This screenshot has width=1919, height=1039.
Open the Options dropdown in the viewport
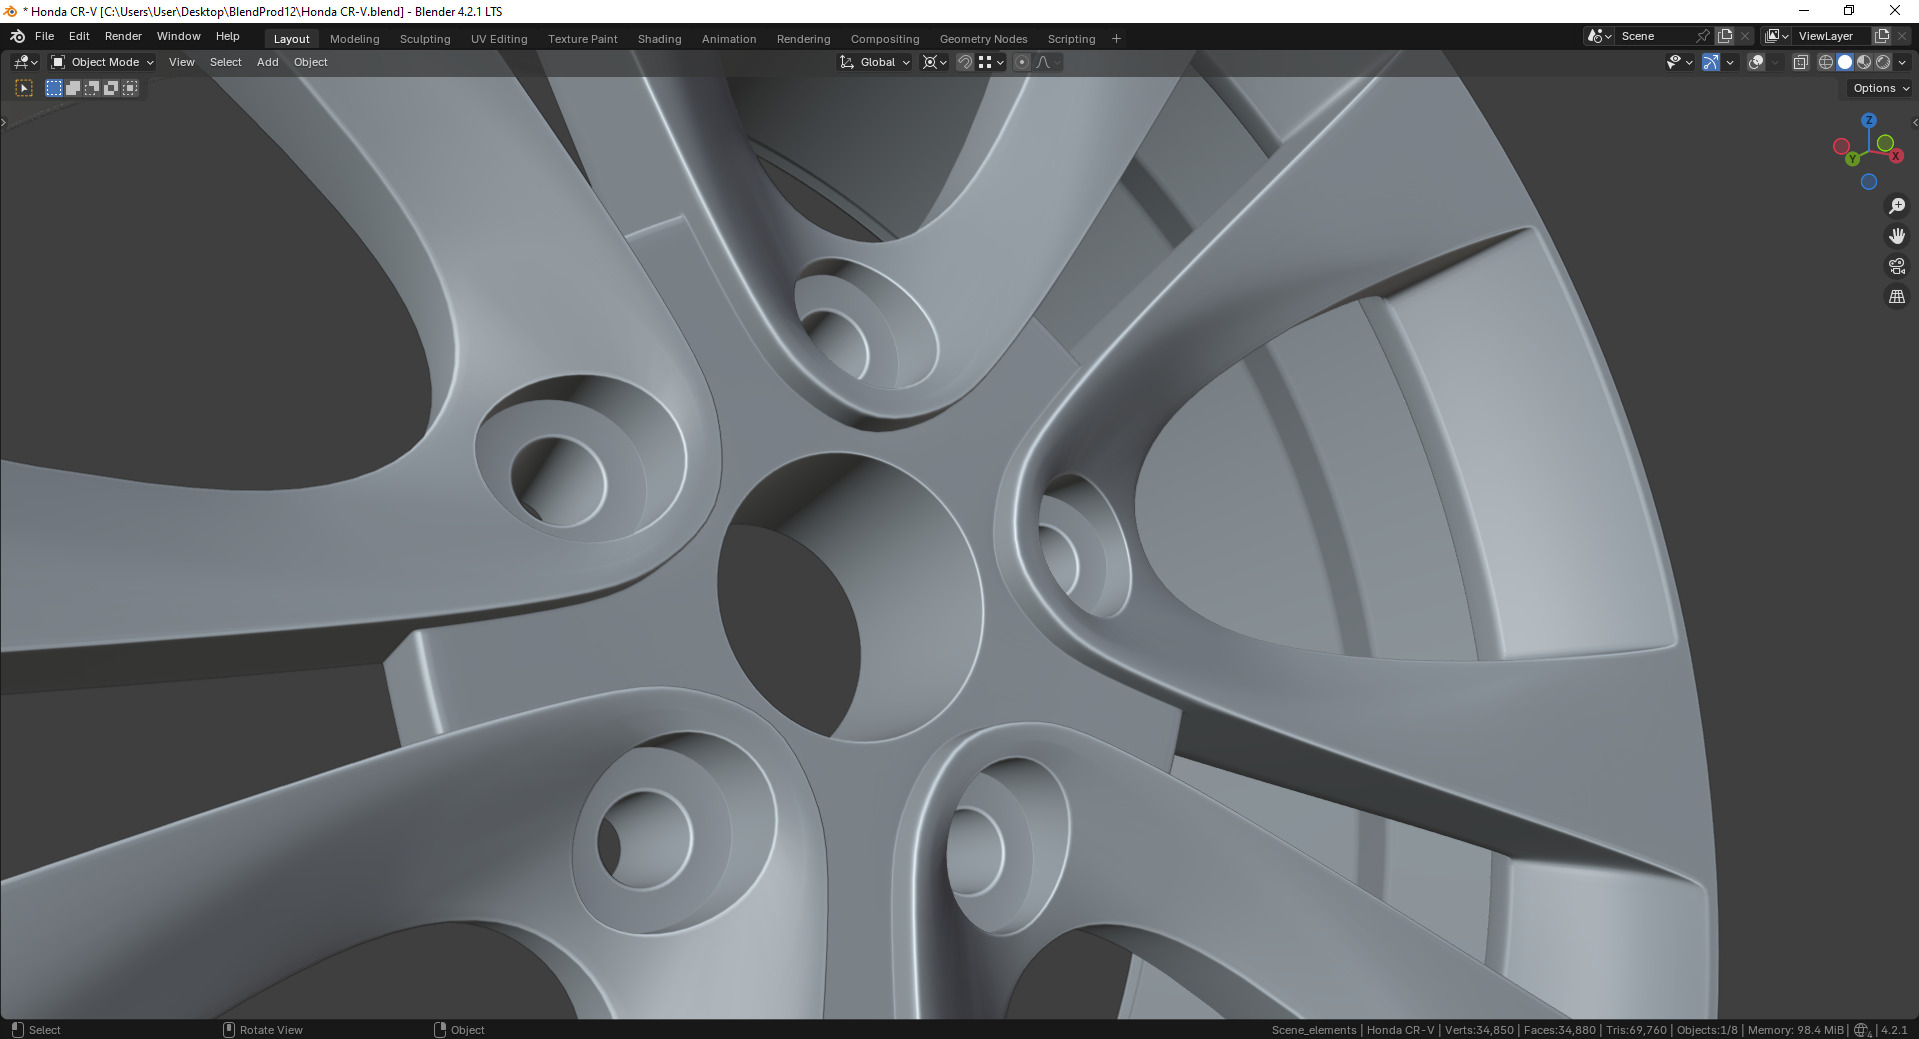pyautogui.click(x=1881, y=88)
